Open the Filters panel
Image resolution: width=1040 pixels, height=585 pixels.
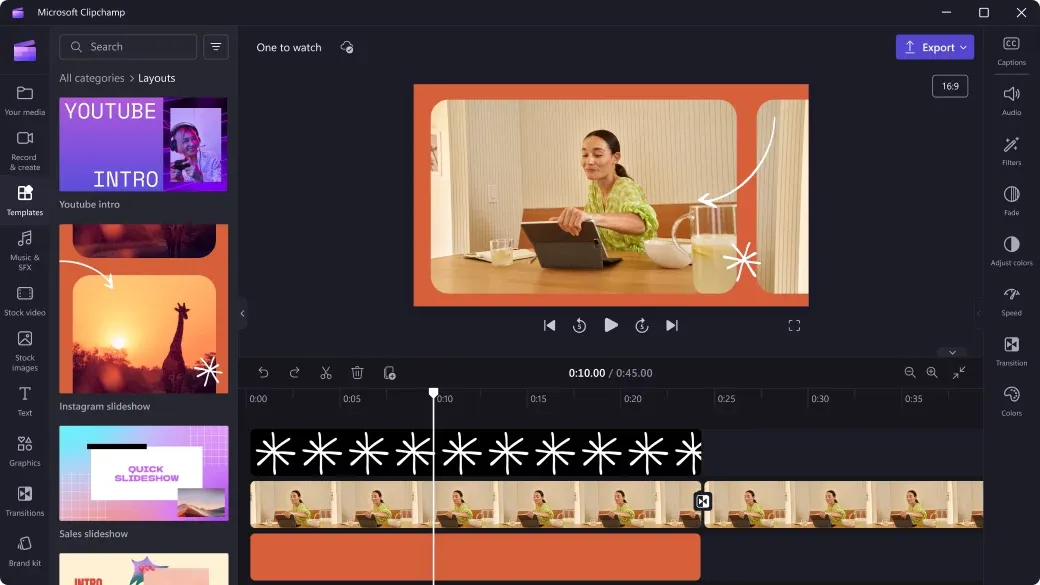click(1010, 149)
